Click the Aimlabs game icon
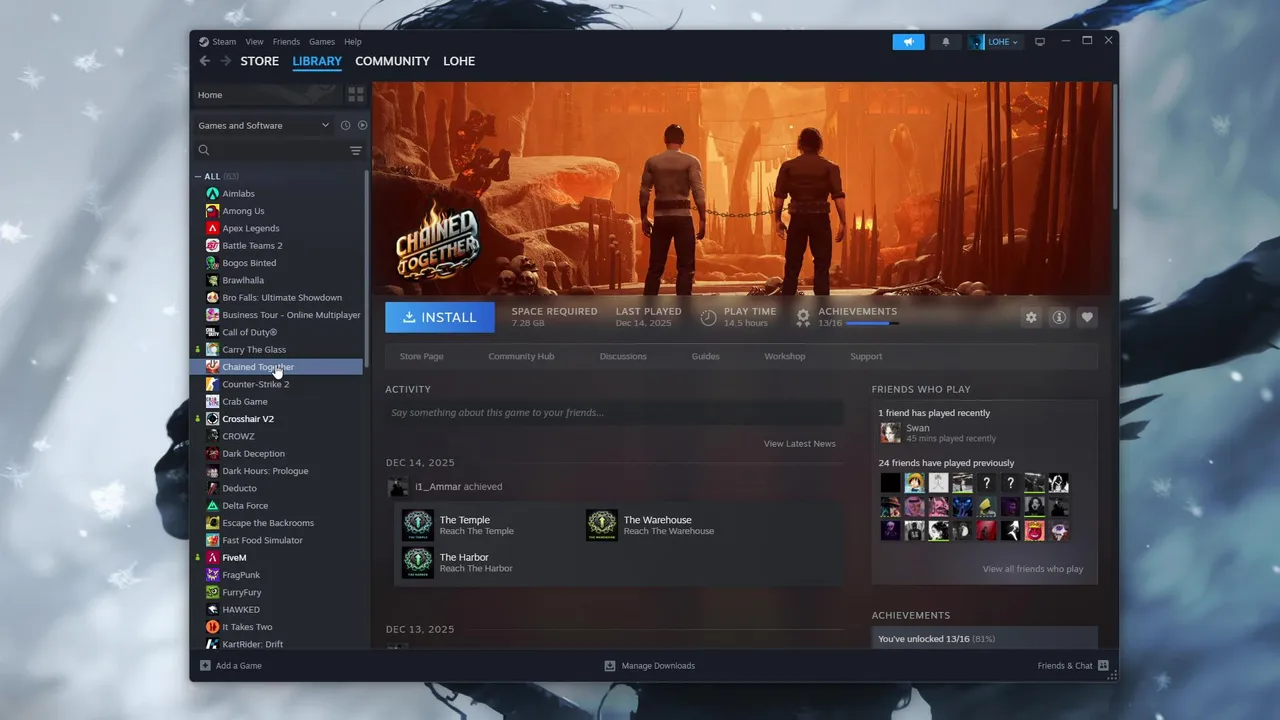This screenshot has height=720, width=1280. pyautogui.click(x=212, y=194)
